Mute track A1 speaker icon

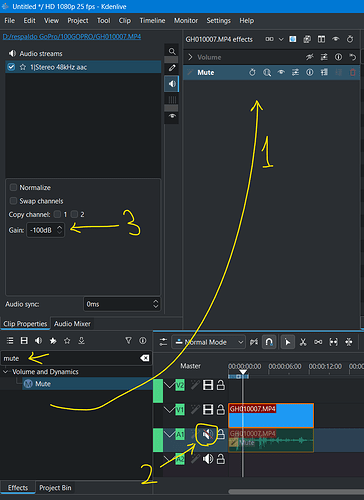pyautogui.click(x=207, y=435)
